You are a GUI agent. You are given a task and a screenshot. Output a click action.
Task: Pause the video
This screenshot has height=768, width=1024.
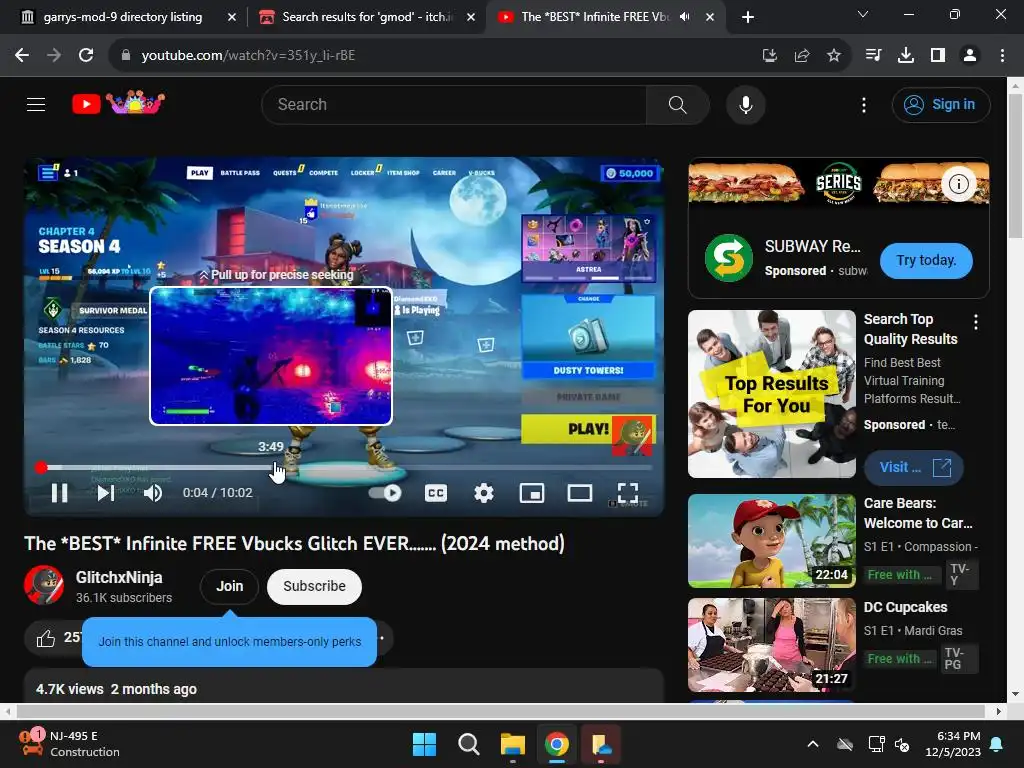point(59,493)
